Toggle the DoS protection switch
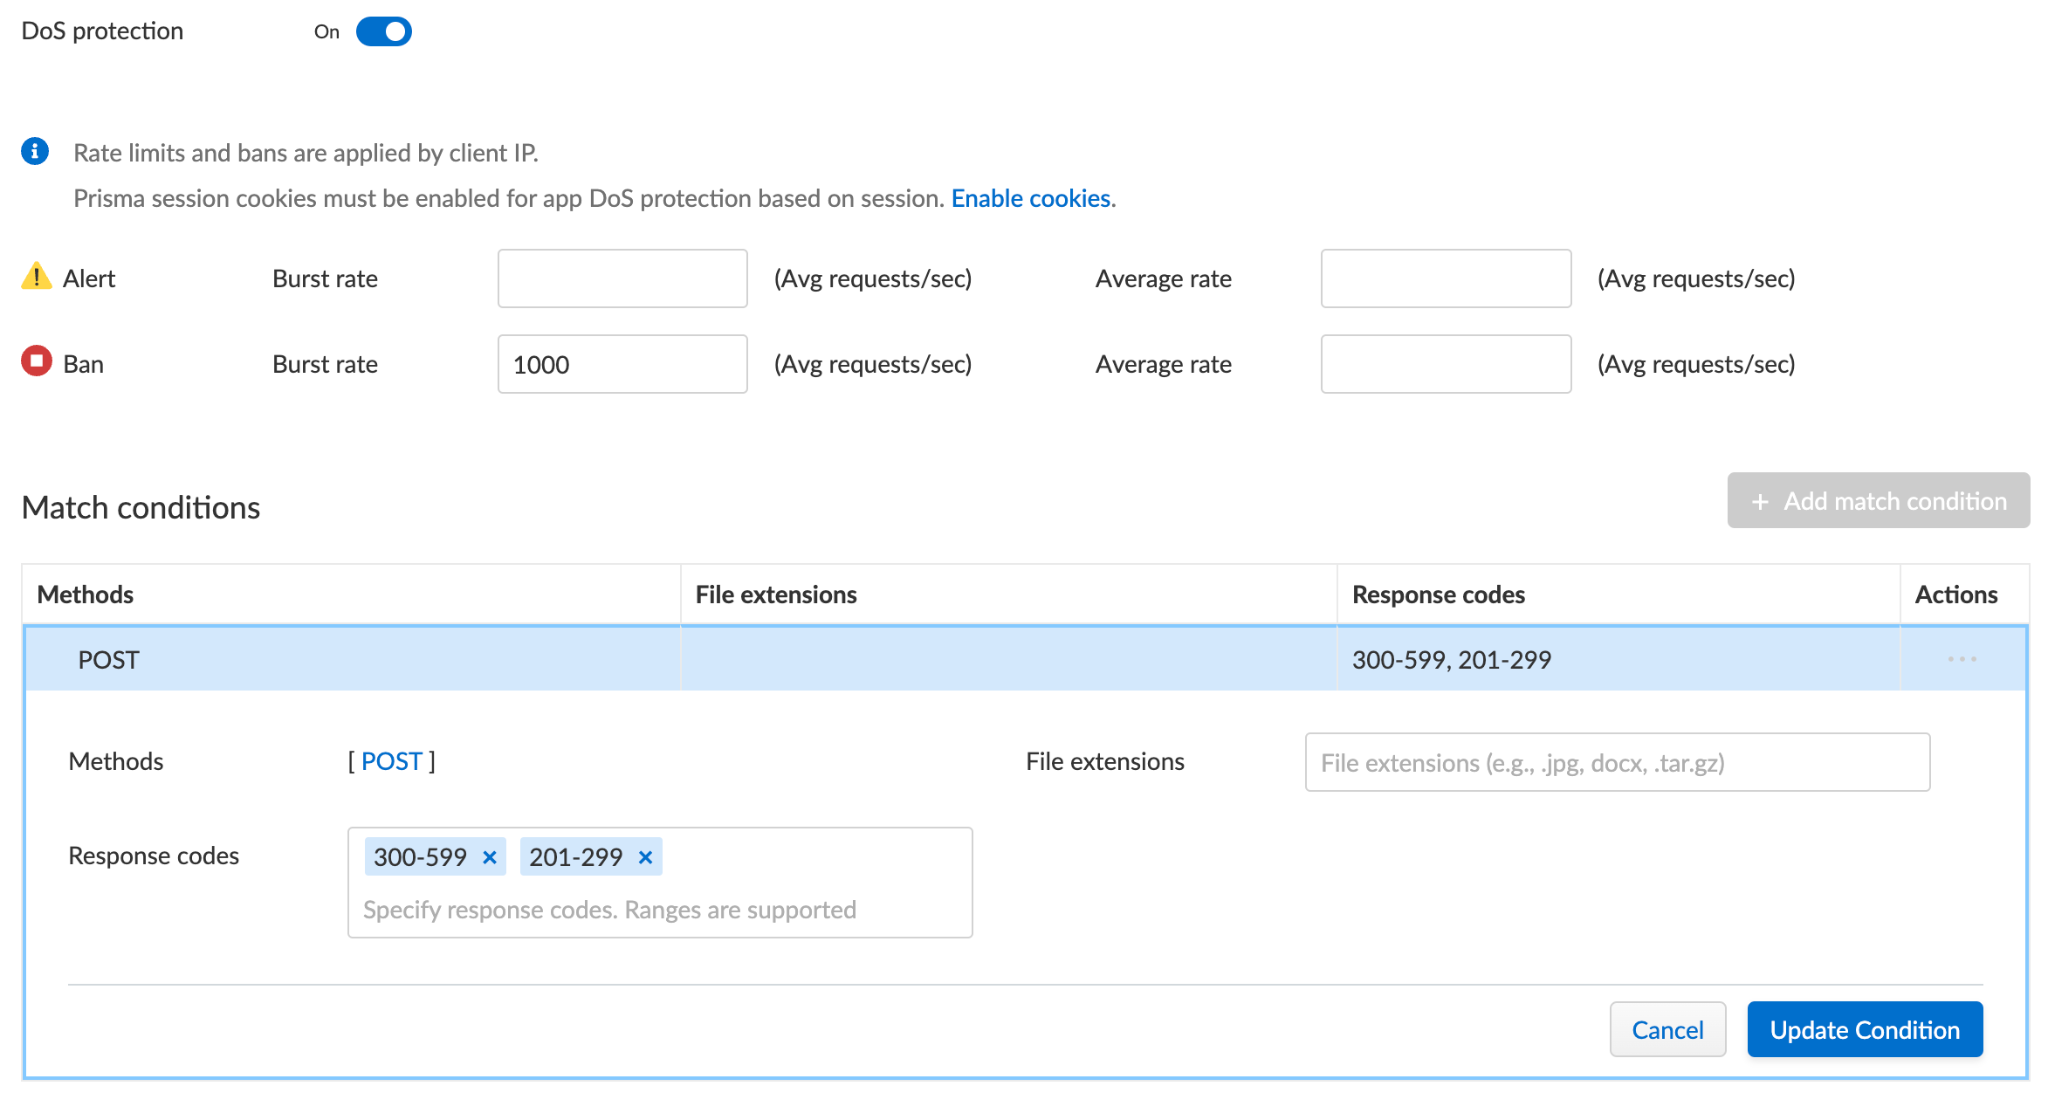Image resolution: width=2048 pixels, height=1102 pixels. pyautogui.click(x=383, y=32)
